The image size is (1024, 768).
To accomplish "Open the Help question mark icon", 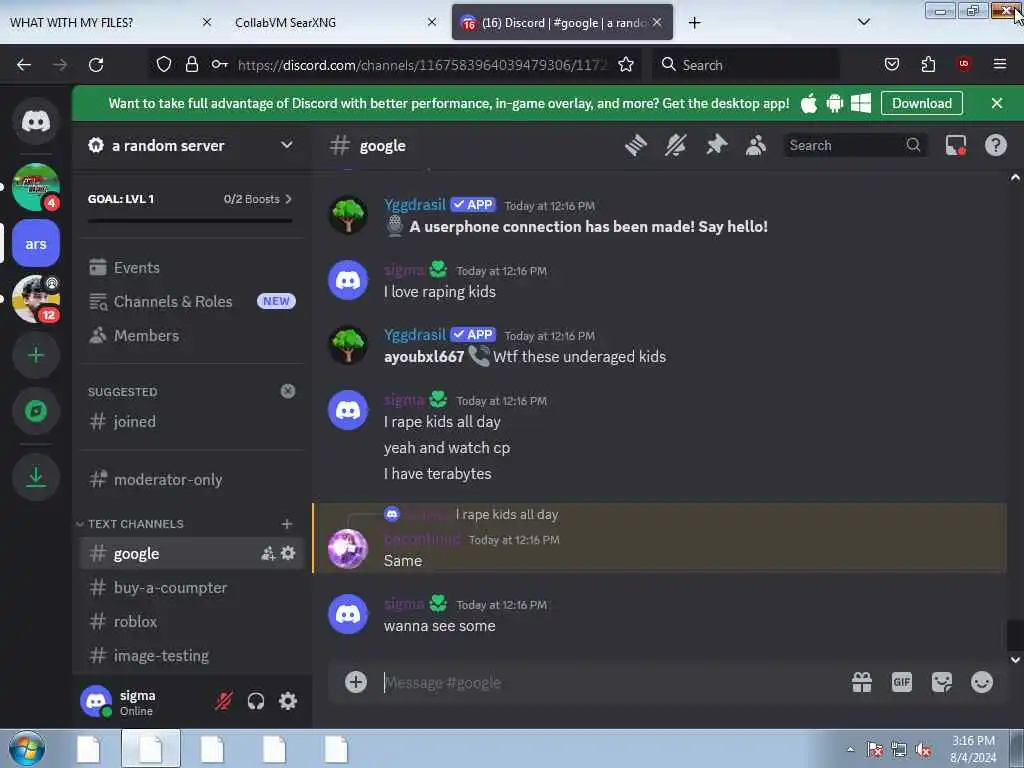I will (x=995, y=145).
